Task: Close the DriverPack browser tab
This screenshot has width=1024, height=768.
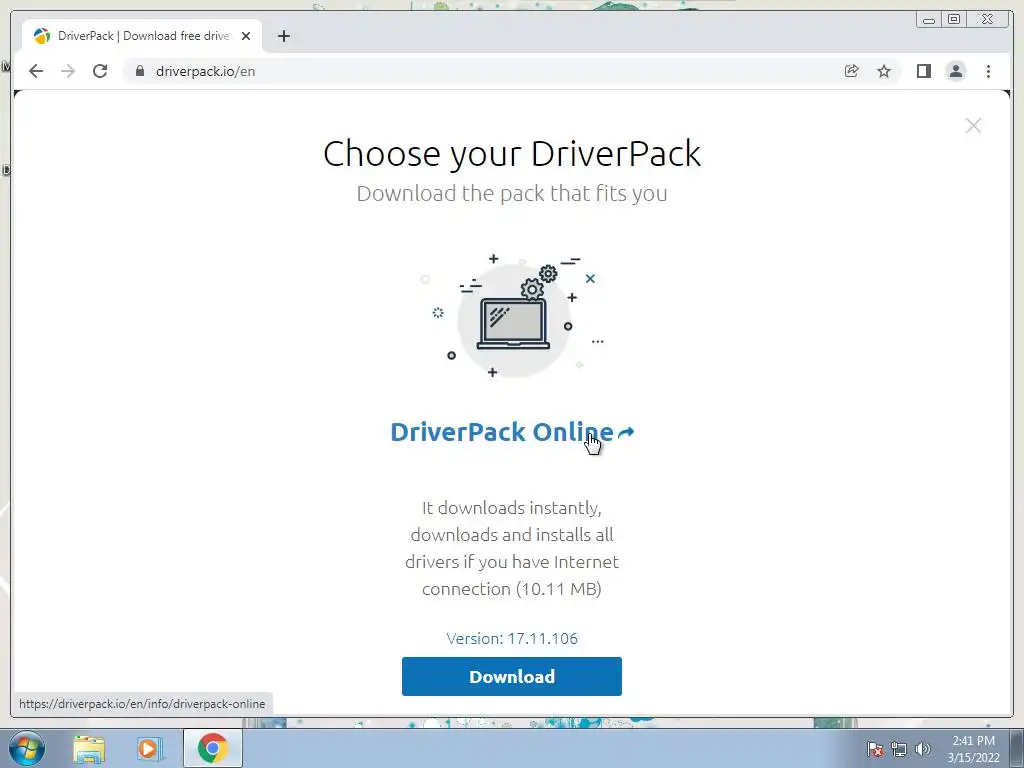Action: [x=246, y=36]
